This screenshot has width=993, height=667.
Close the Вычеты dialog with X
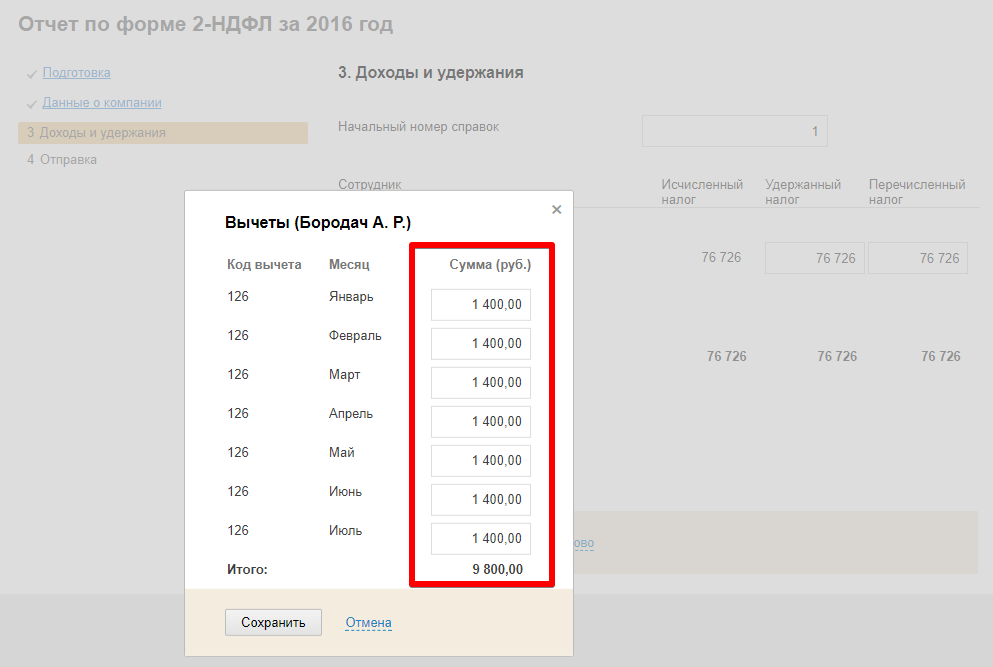point(556,210)
